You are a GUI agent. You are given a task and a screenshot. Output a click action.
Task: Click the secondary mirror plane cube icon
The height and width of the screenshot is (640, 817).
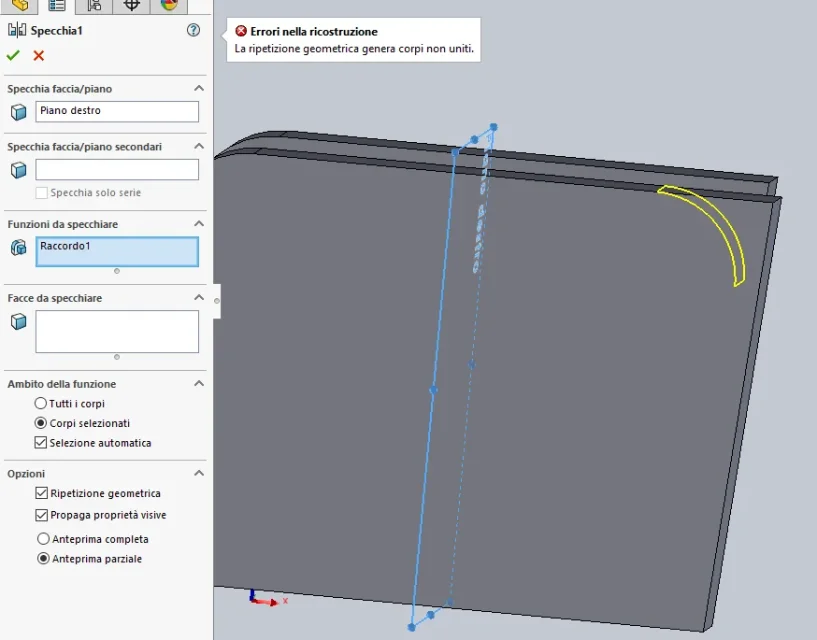18,170
